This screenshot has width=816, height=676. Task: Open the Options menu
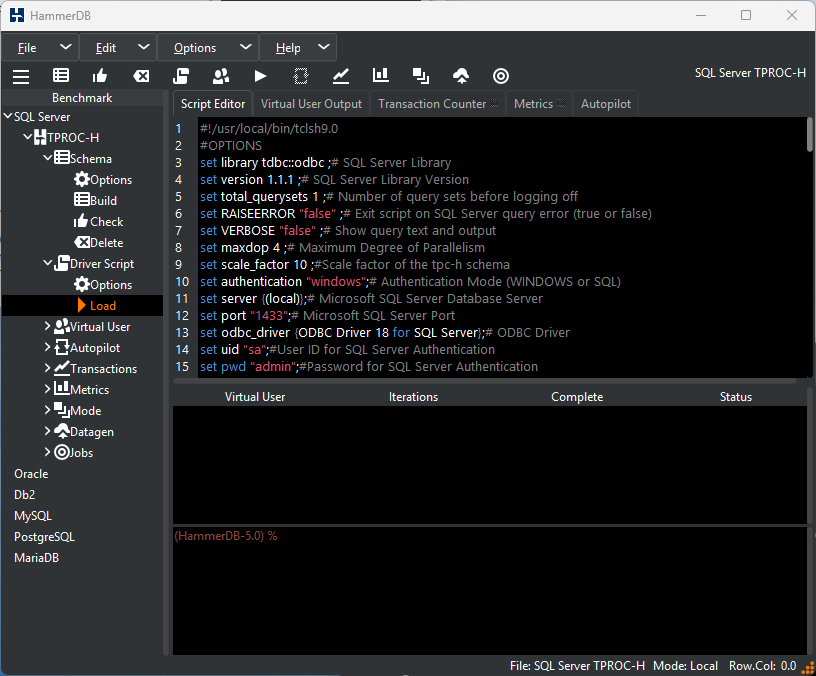208,48
